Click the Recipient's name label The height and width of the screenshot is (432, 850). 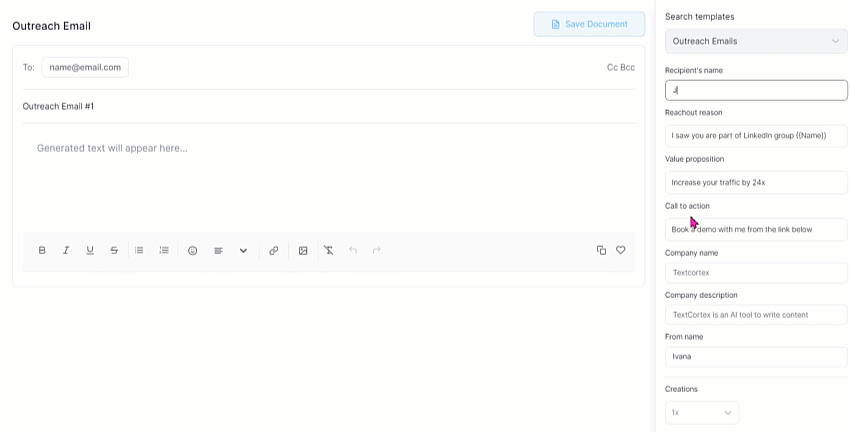pyautogui.click(x=694, y=70)
